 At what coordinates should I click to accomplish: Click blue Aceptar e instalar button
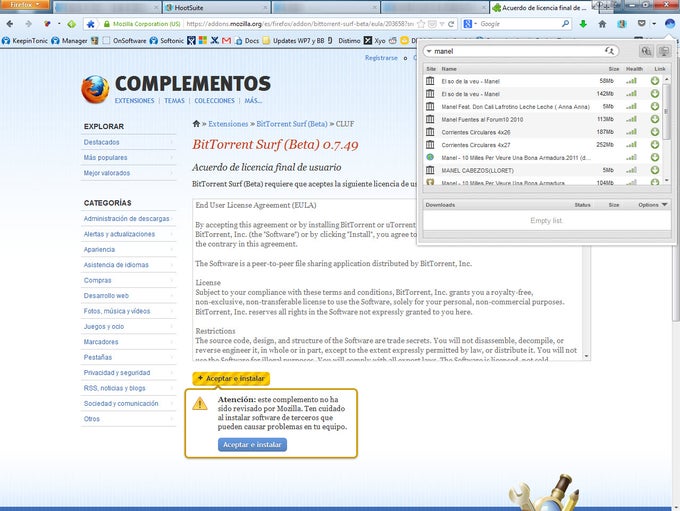(x=252, y=445)
